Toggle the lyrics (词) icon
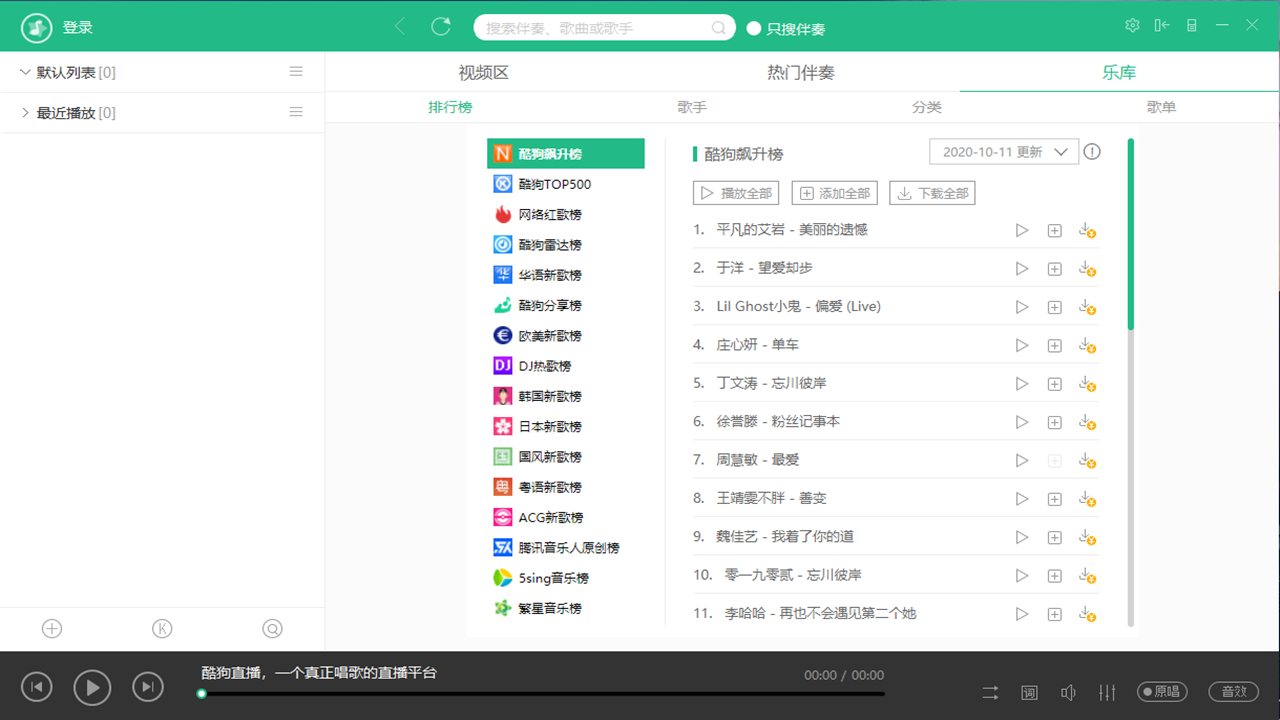Image resolution: width=1280 pixels, height=720 pixels. 1029,692
